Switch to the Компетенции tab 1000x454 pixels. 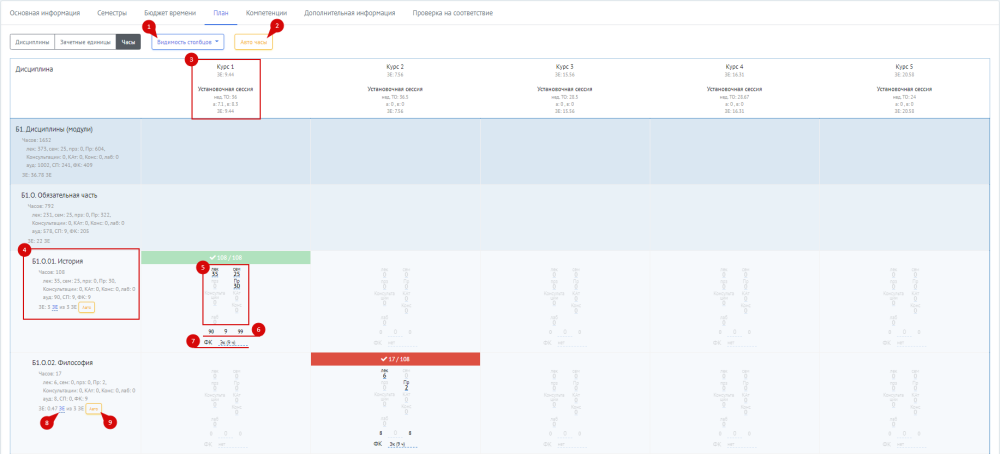tap(266, 13)
